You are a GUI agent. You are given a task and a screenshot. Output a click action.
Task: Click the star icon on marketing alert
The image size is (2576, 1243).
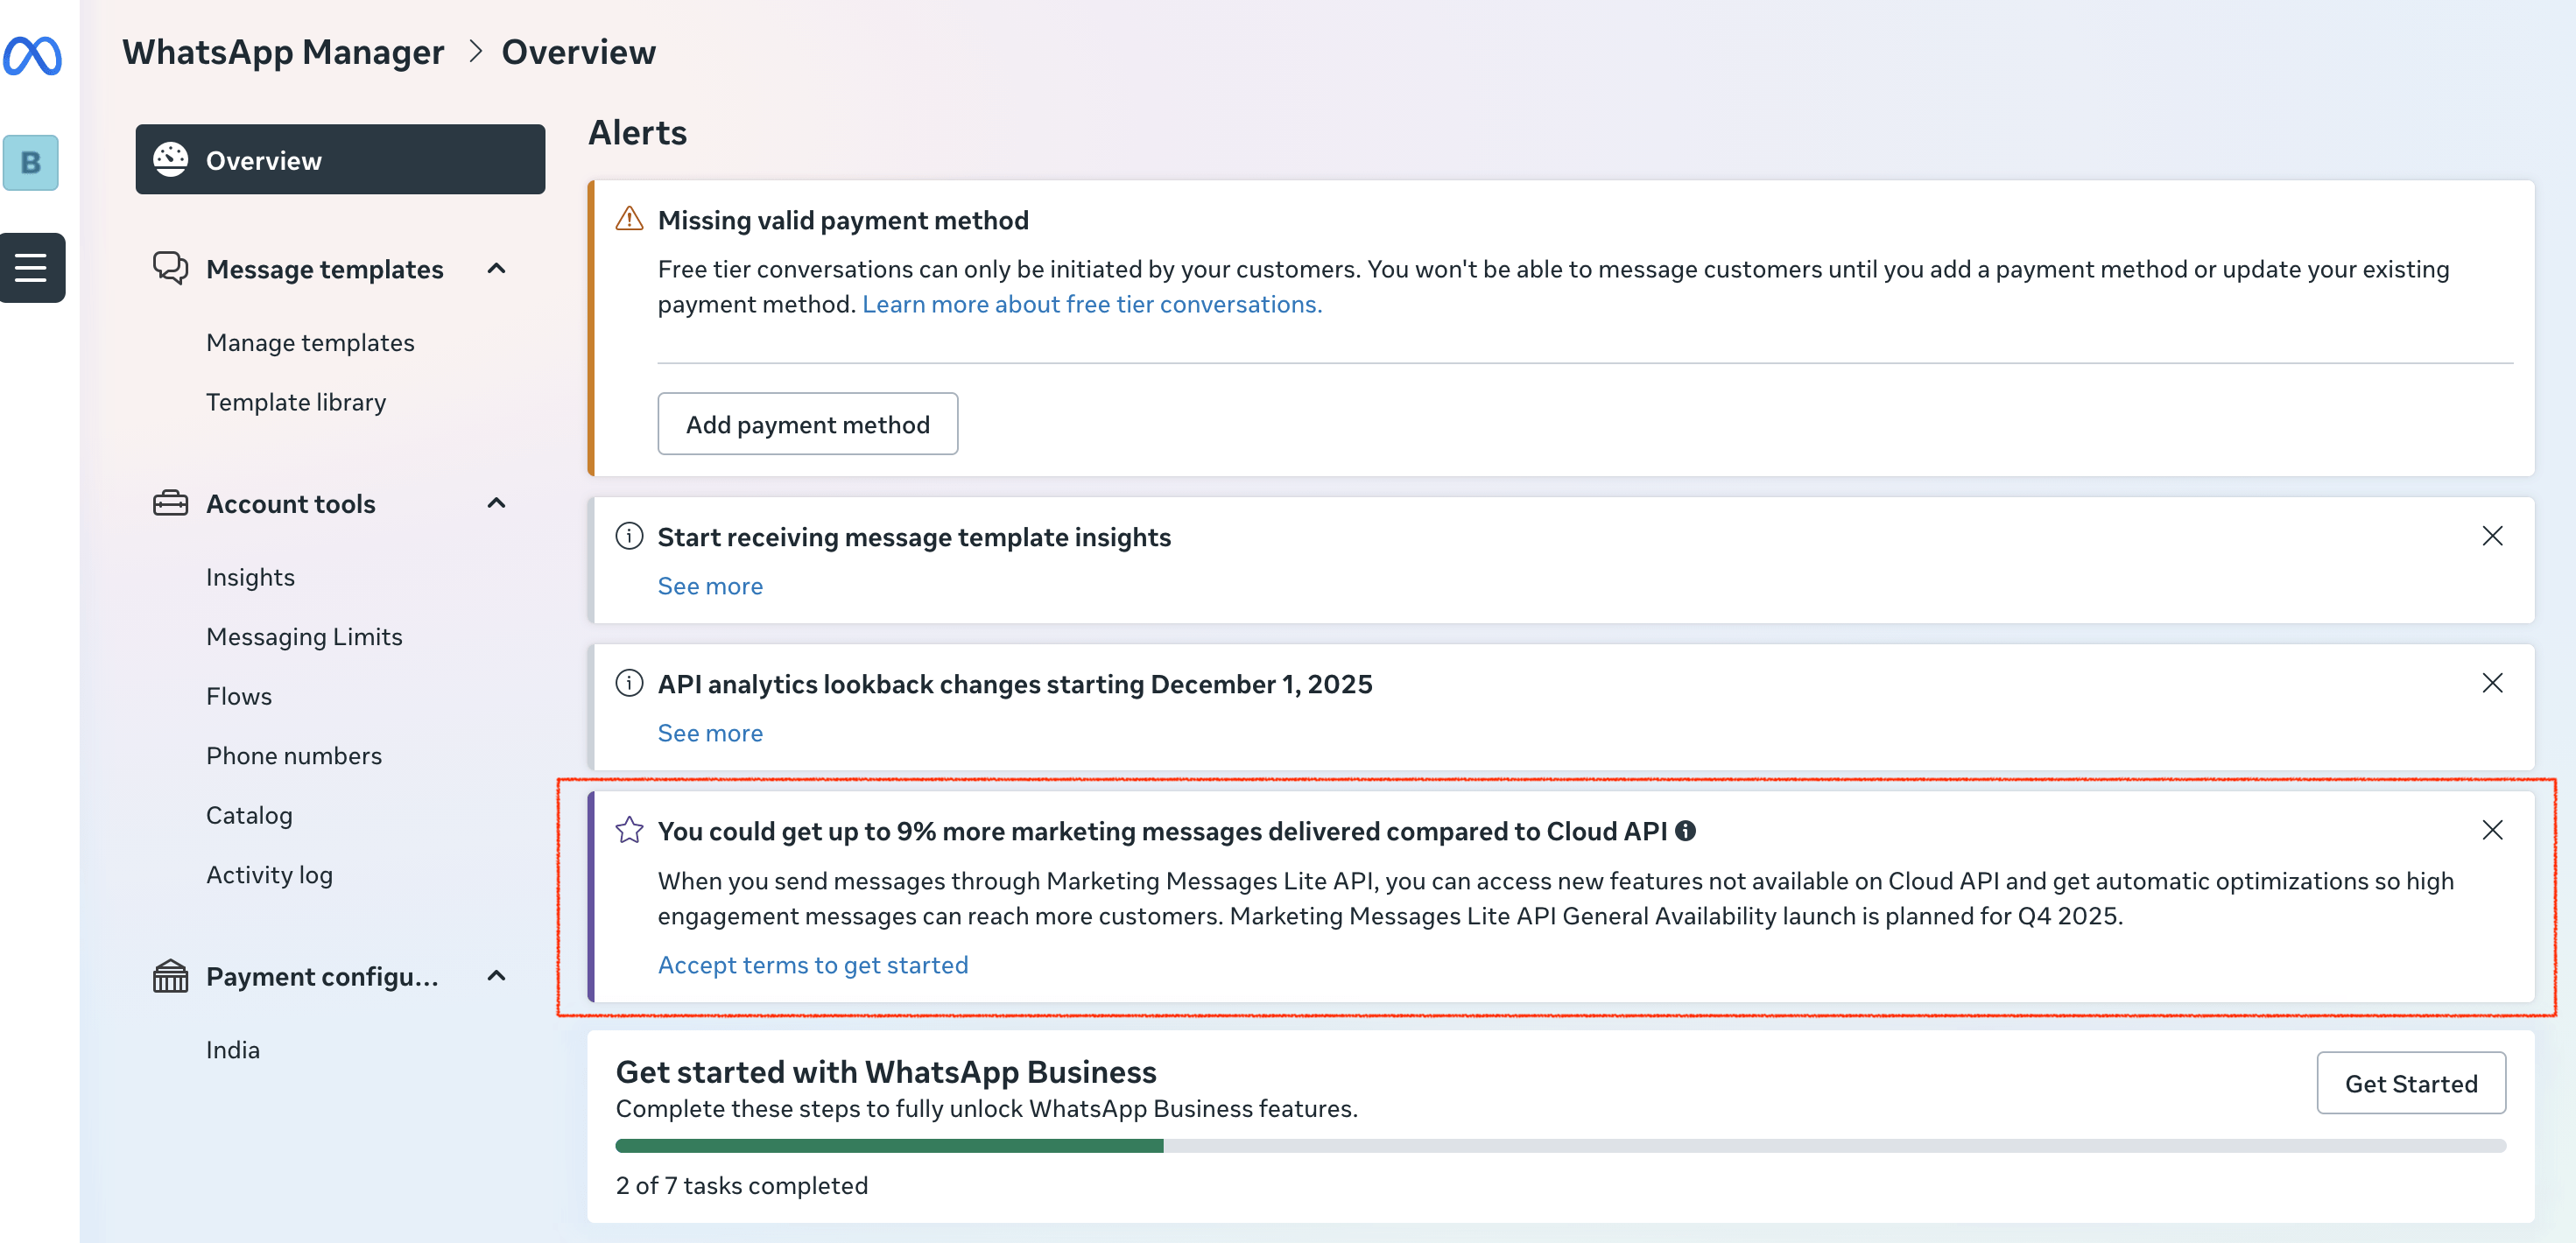(x=629, y=830)
